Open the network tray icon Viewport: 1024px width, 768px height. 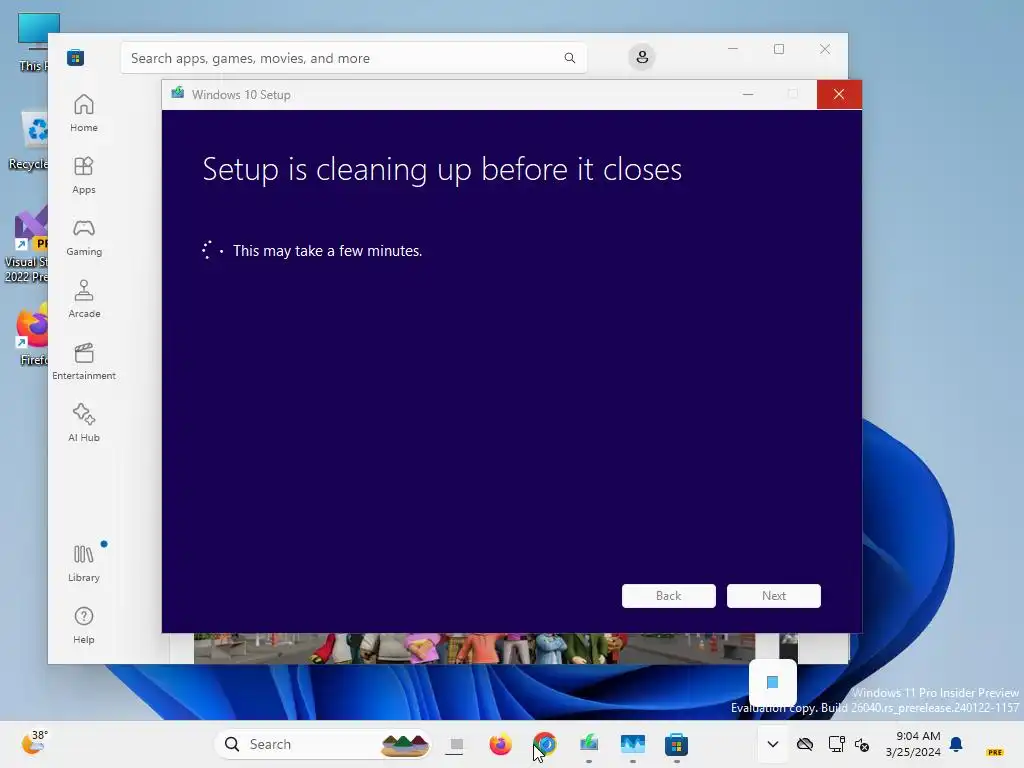click(836, 744)
